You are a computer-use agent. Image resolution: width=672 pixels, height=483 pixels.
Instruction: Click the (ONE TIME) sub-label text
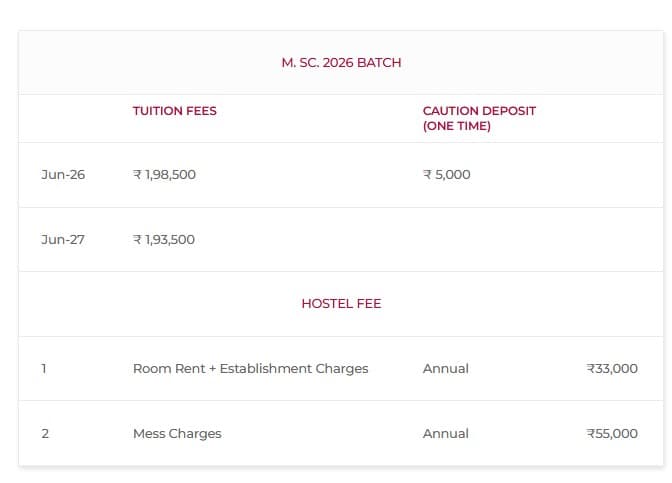coord(456,126)
